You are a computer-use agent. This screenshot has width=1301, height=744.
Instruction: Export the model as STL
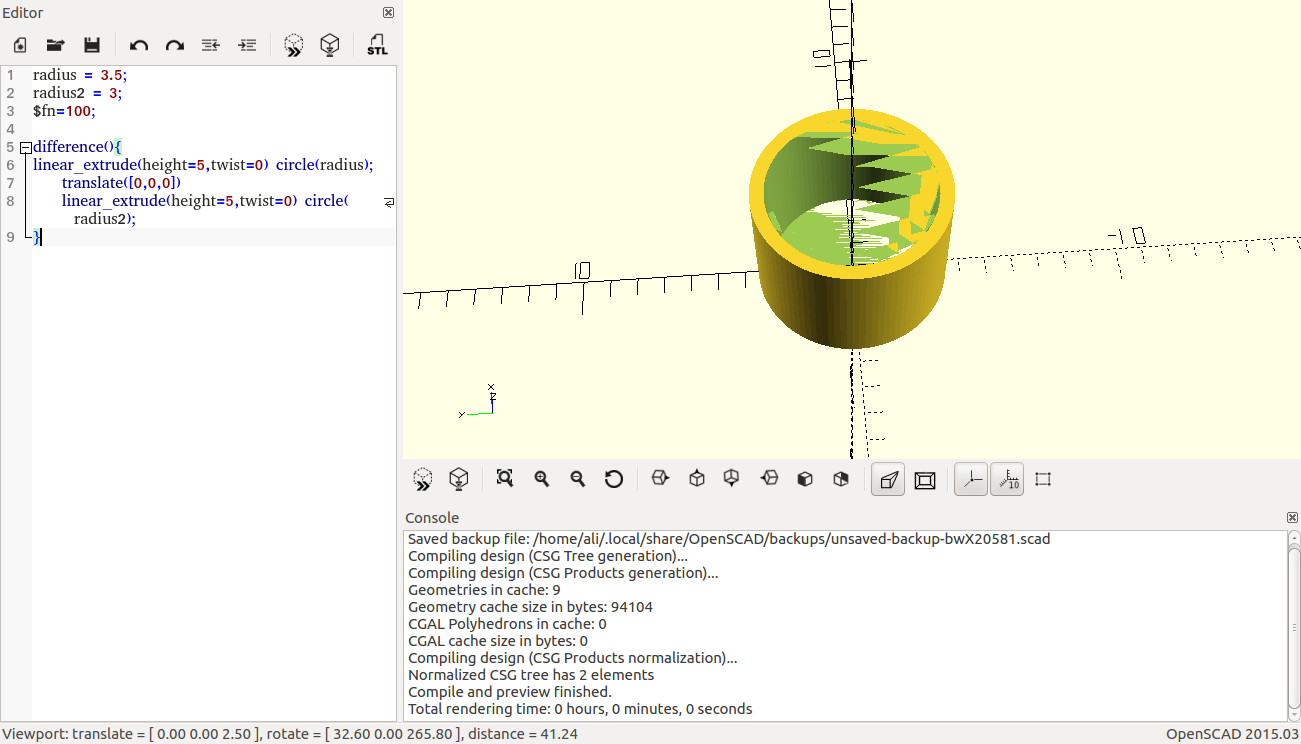pos(377,45)
